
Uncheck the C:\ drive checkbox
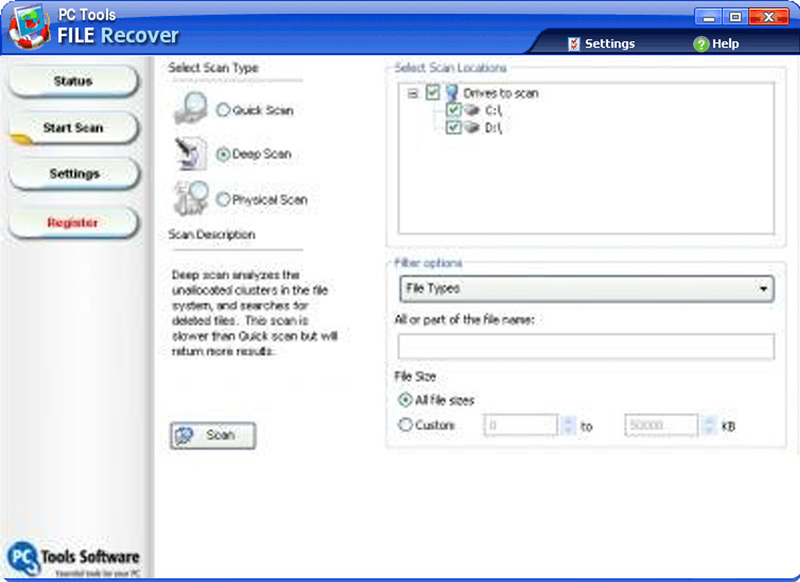[x=453, y=110]
